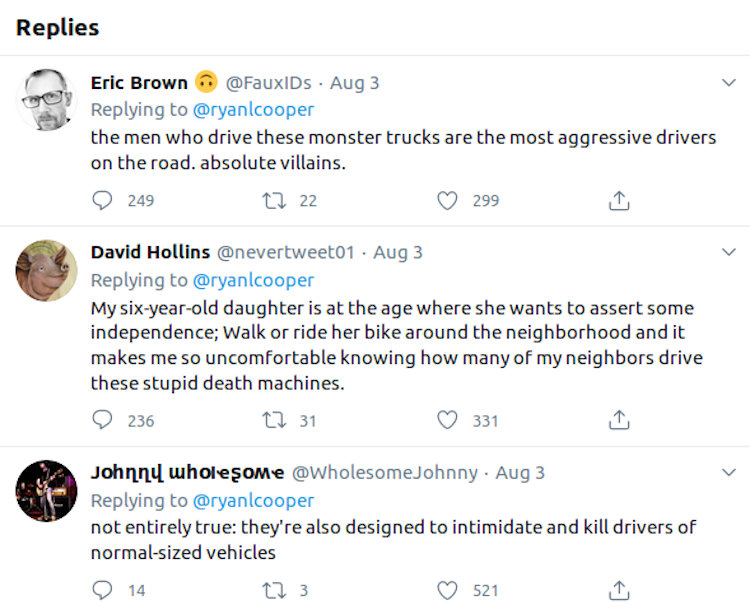This screenshot has width=750, height=614.
Task: Share the WholesomeJohnny tweet
Action: click(x=619, y=591)
